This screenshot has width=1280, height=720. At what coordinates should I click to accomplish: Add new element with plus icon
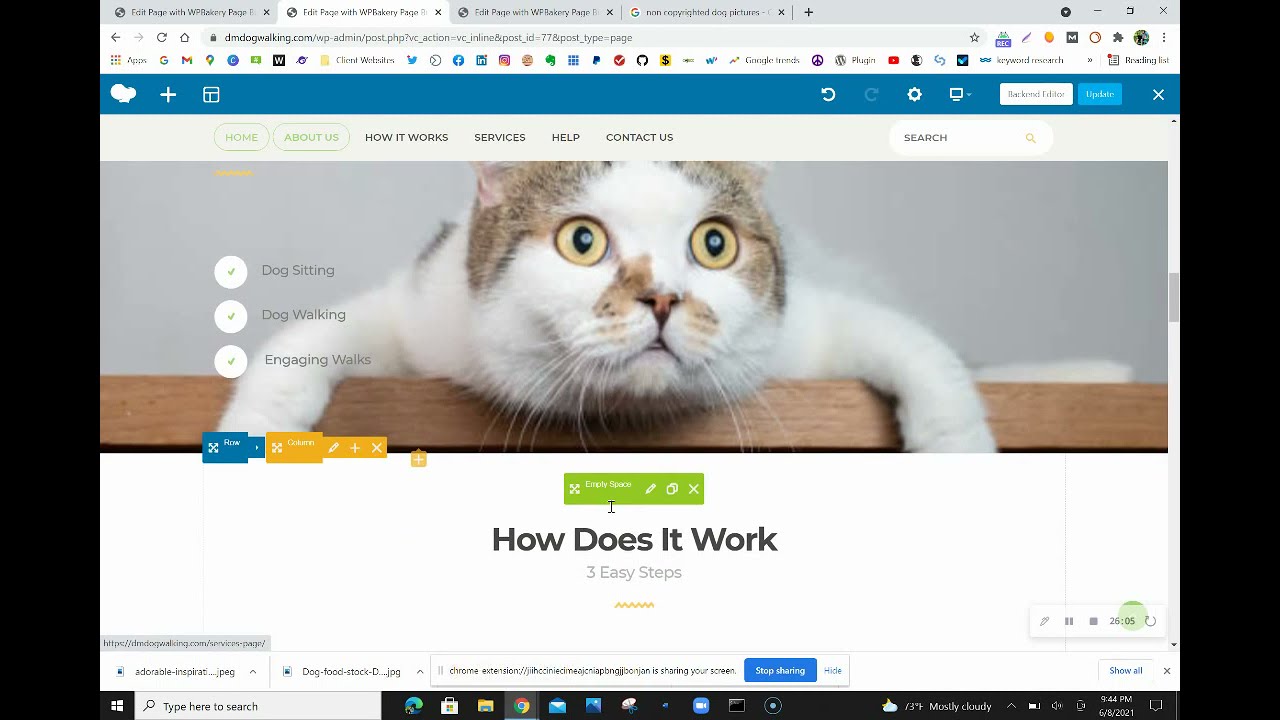pyautogui.click(x=168, y=94)
